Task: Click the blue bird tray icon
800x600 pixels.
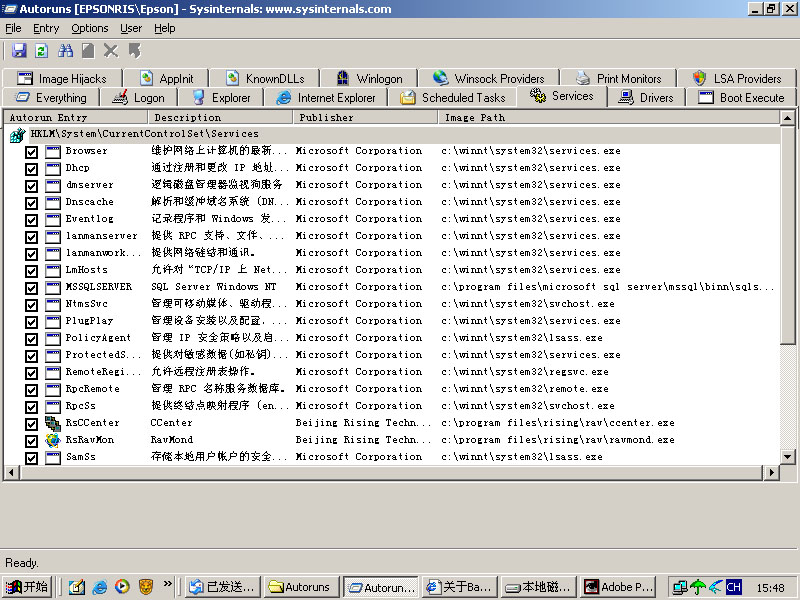Action: click(716, 587)
